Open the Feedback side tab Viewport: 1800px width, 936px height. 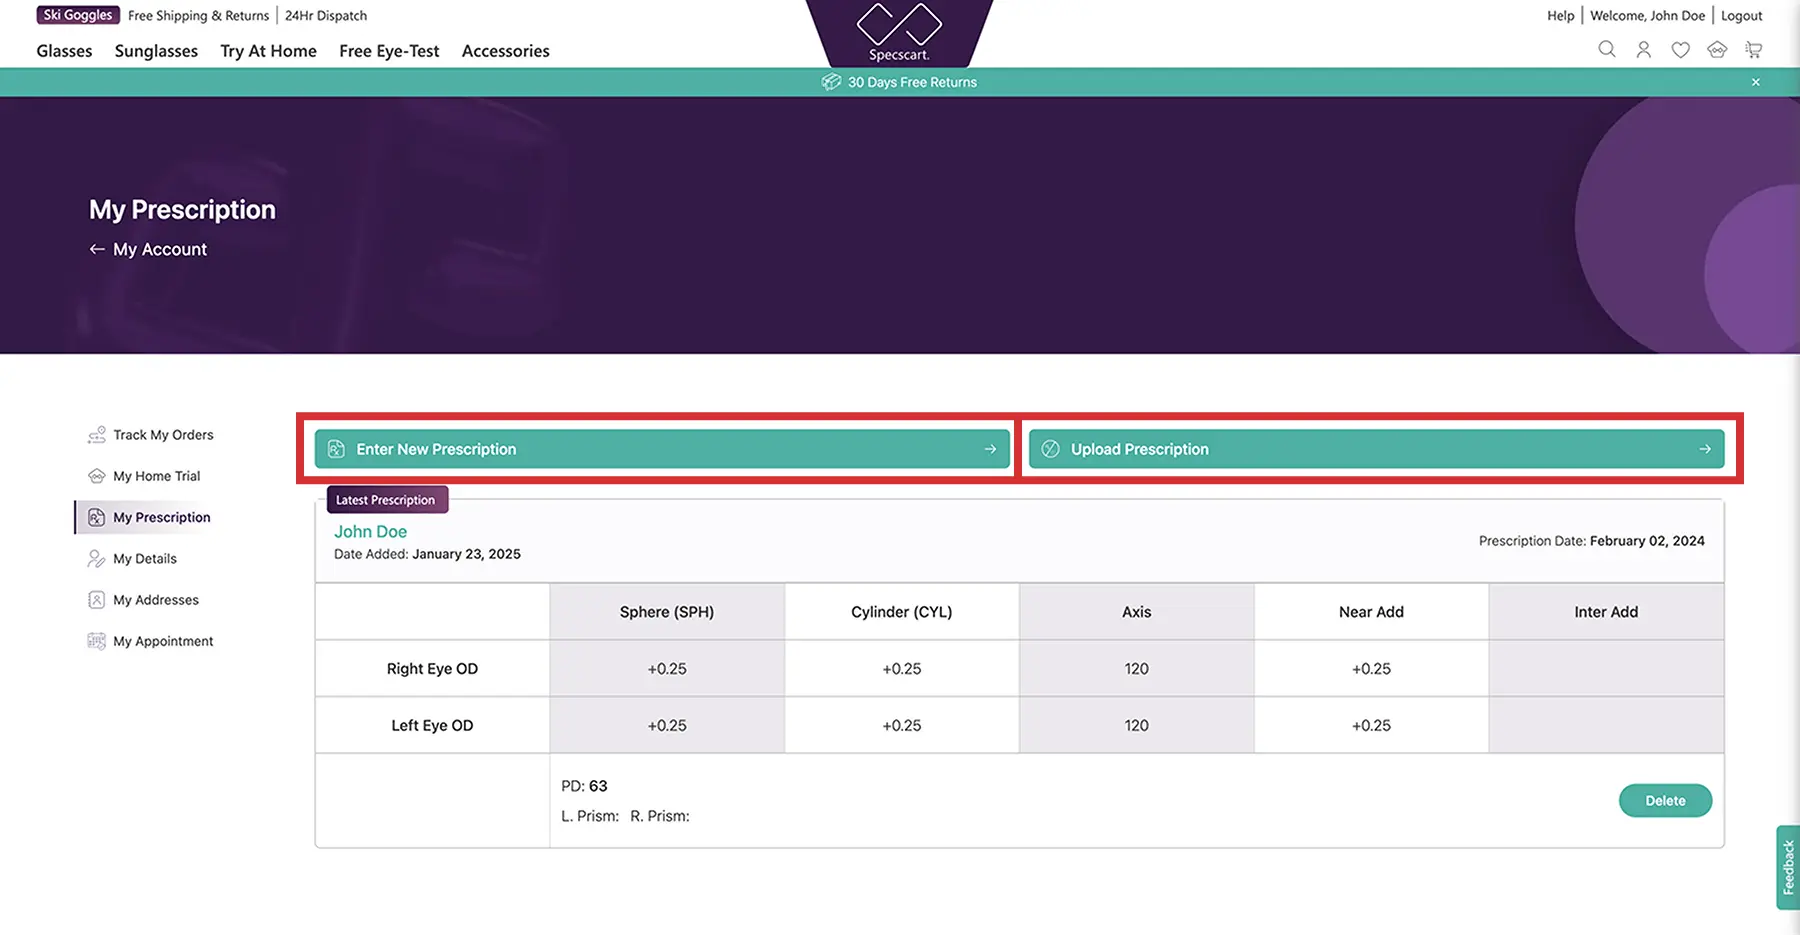1787,867
